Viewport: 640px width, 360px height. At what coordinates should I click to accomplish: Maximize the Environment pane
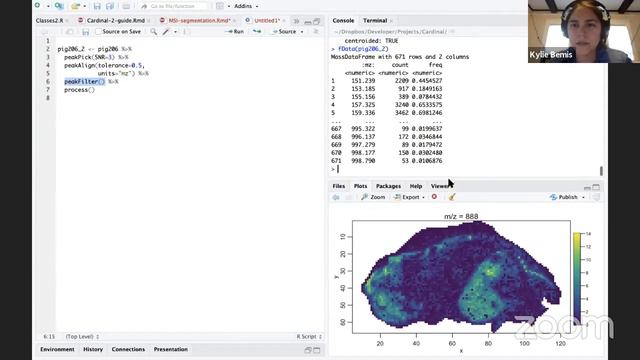[317, 350]
